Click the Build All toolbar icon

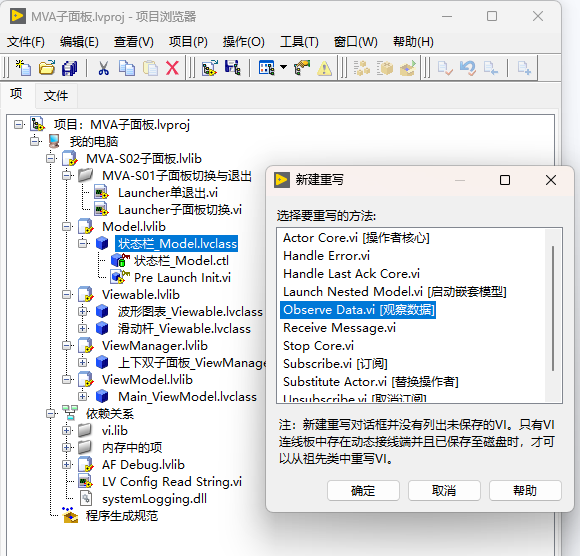[x=361, y=68]
